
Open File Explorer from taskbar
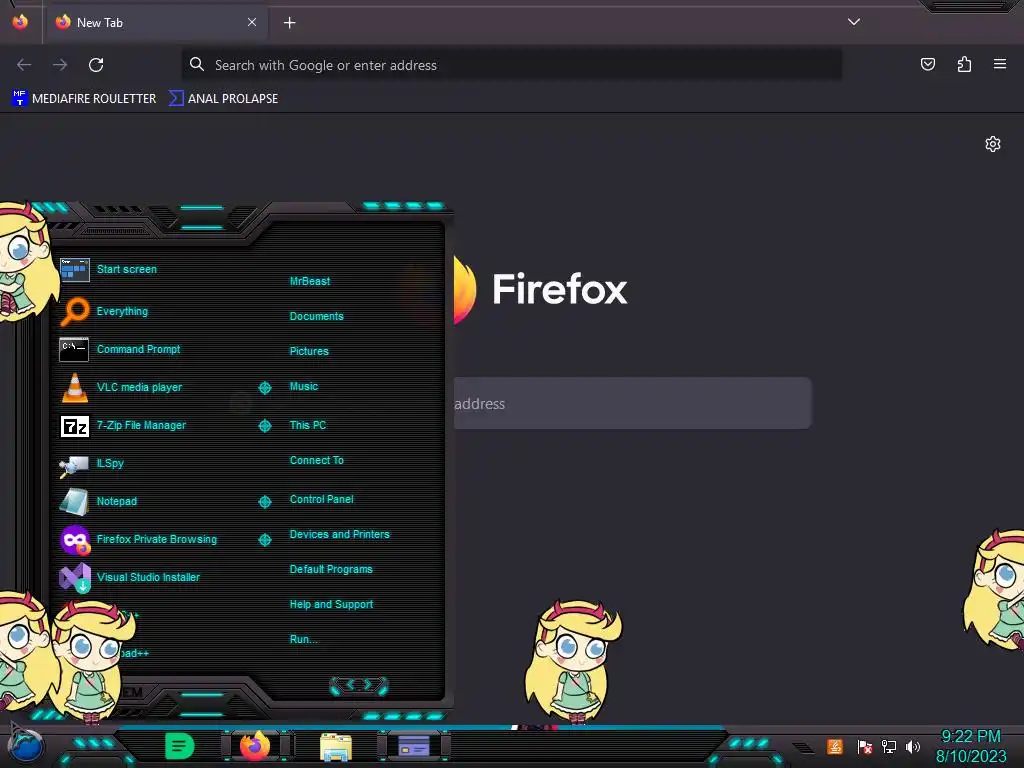point(336,747)
